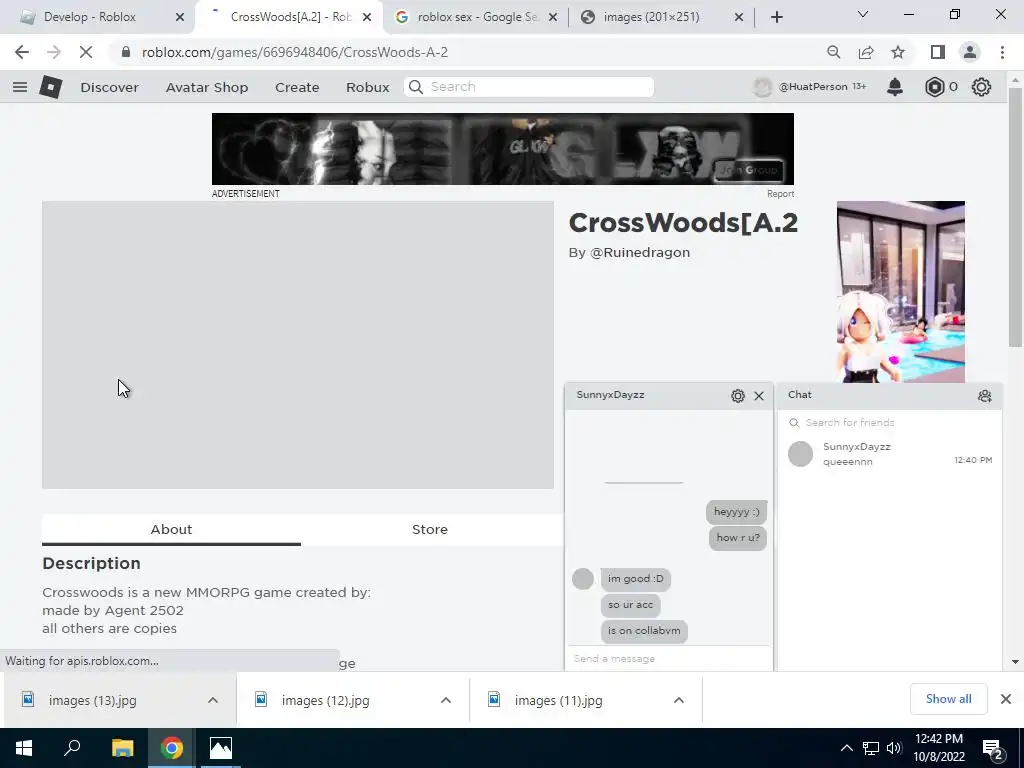1024x768 pixels.
Task: Open downloaded images (11).jpg
Action: [x=558, y=701]
